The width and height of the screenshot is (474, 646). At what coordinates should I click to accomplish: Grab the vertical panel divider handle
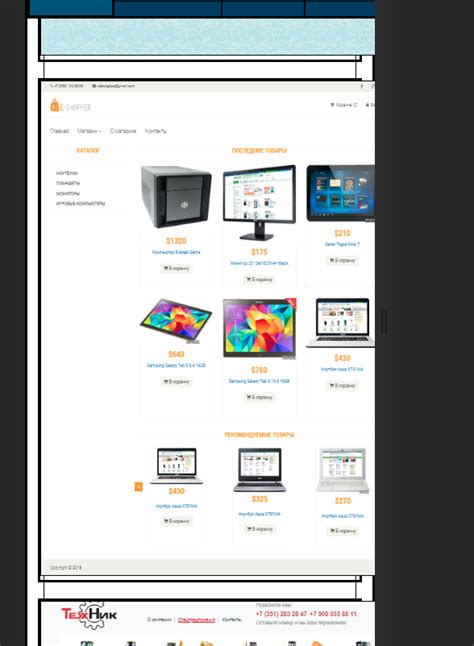[x=384, y=322]
